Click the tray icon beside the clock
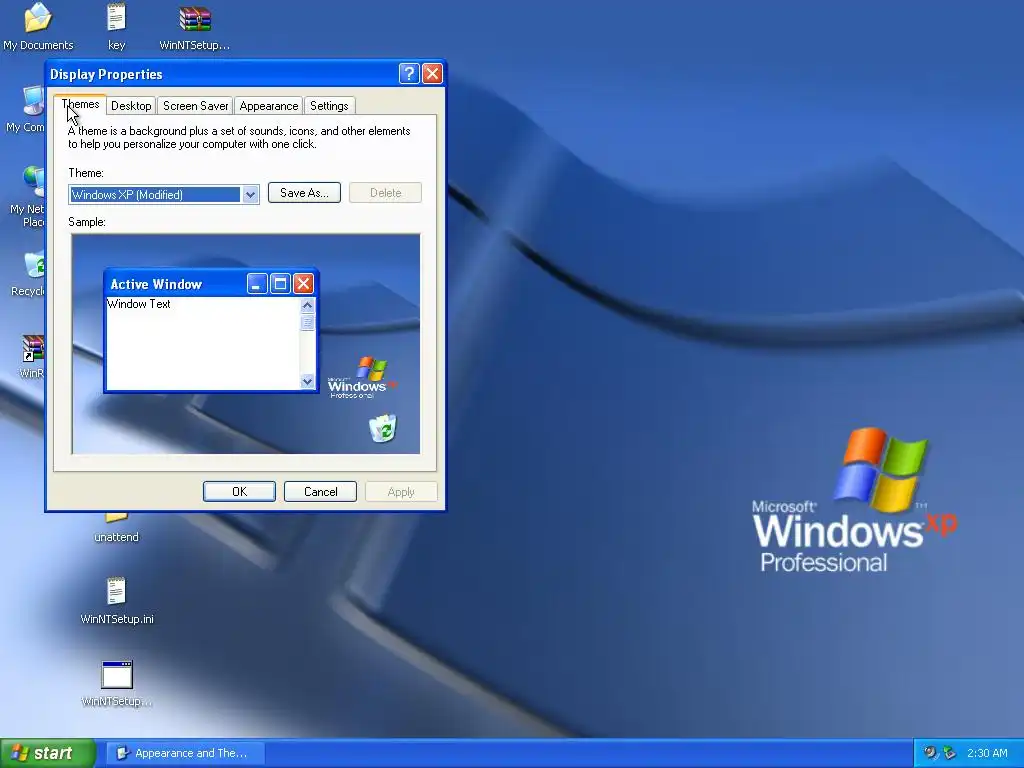The height and width of the screenshot is (768, 1024). coord(950,753)
